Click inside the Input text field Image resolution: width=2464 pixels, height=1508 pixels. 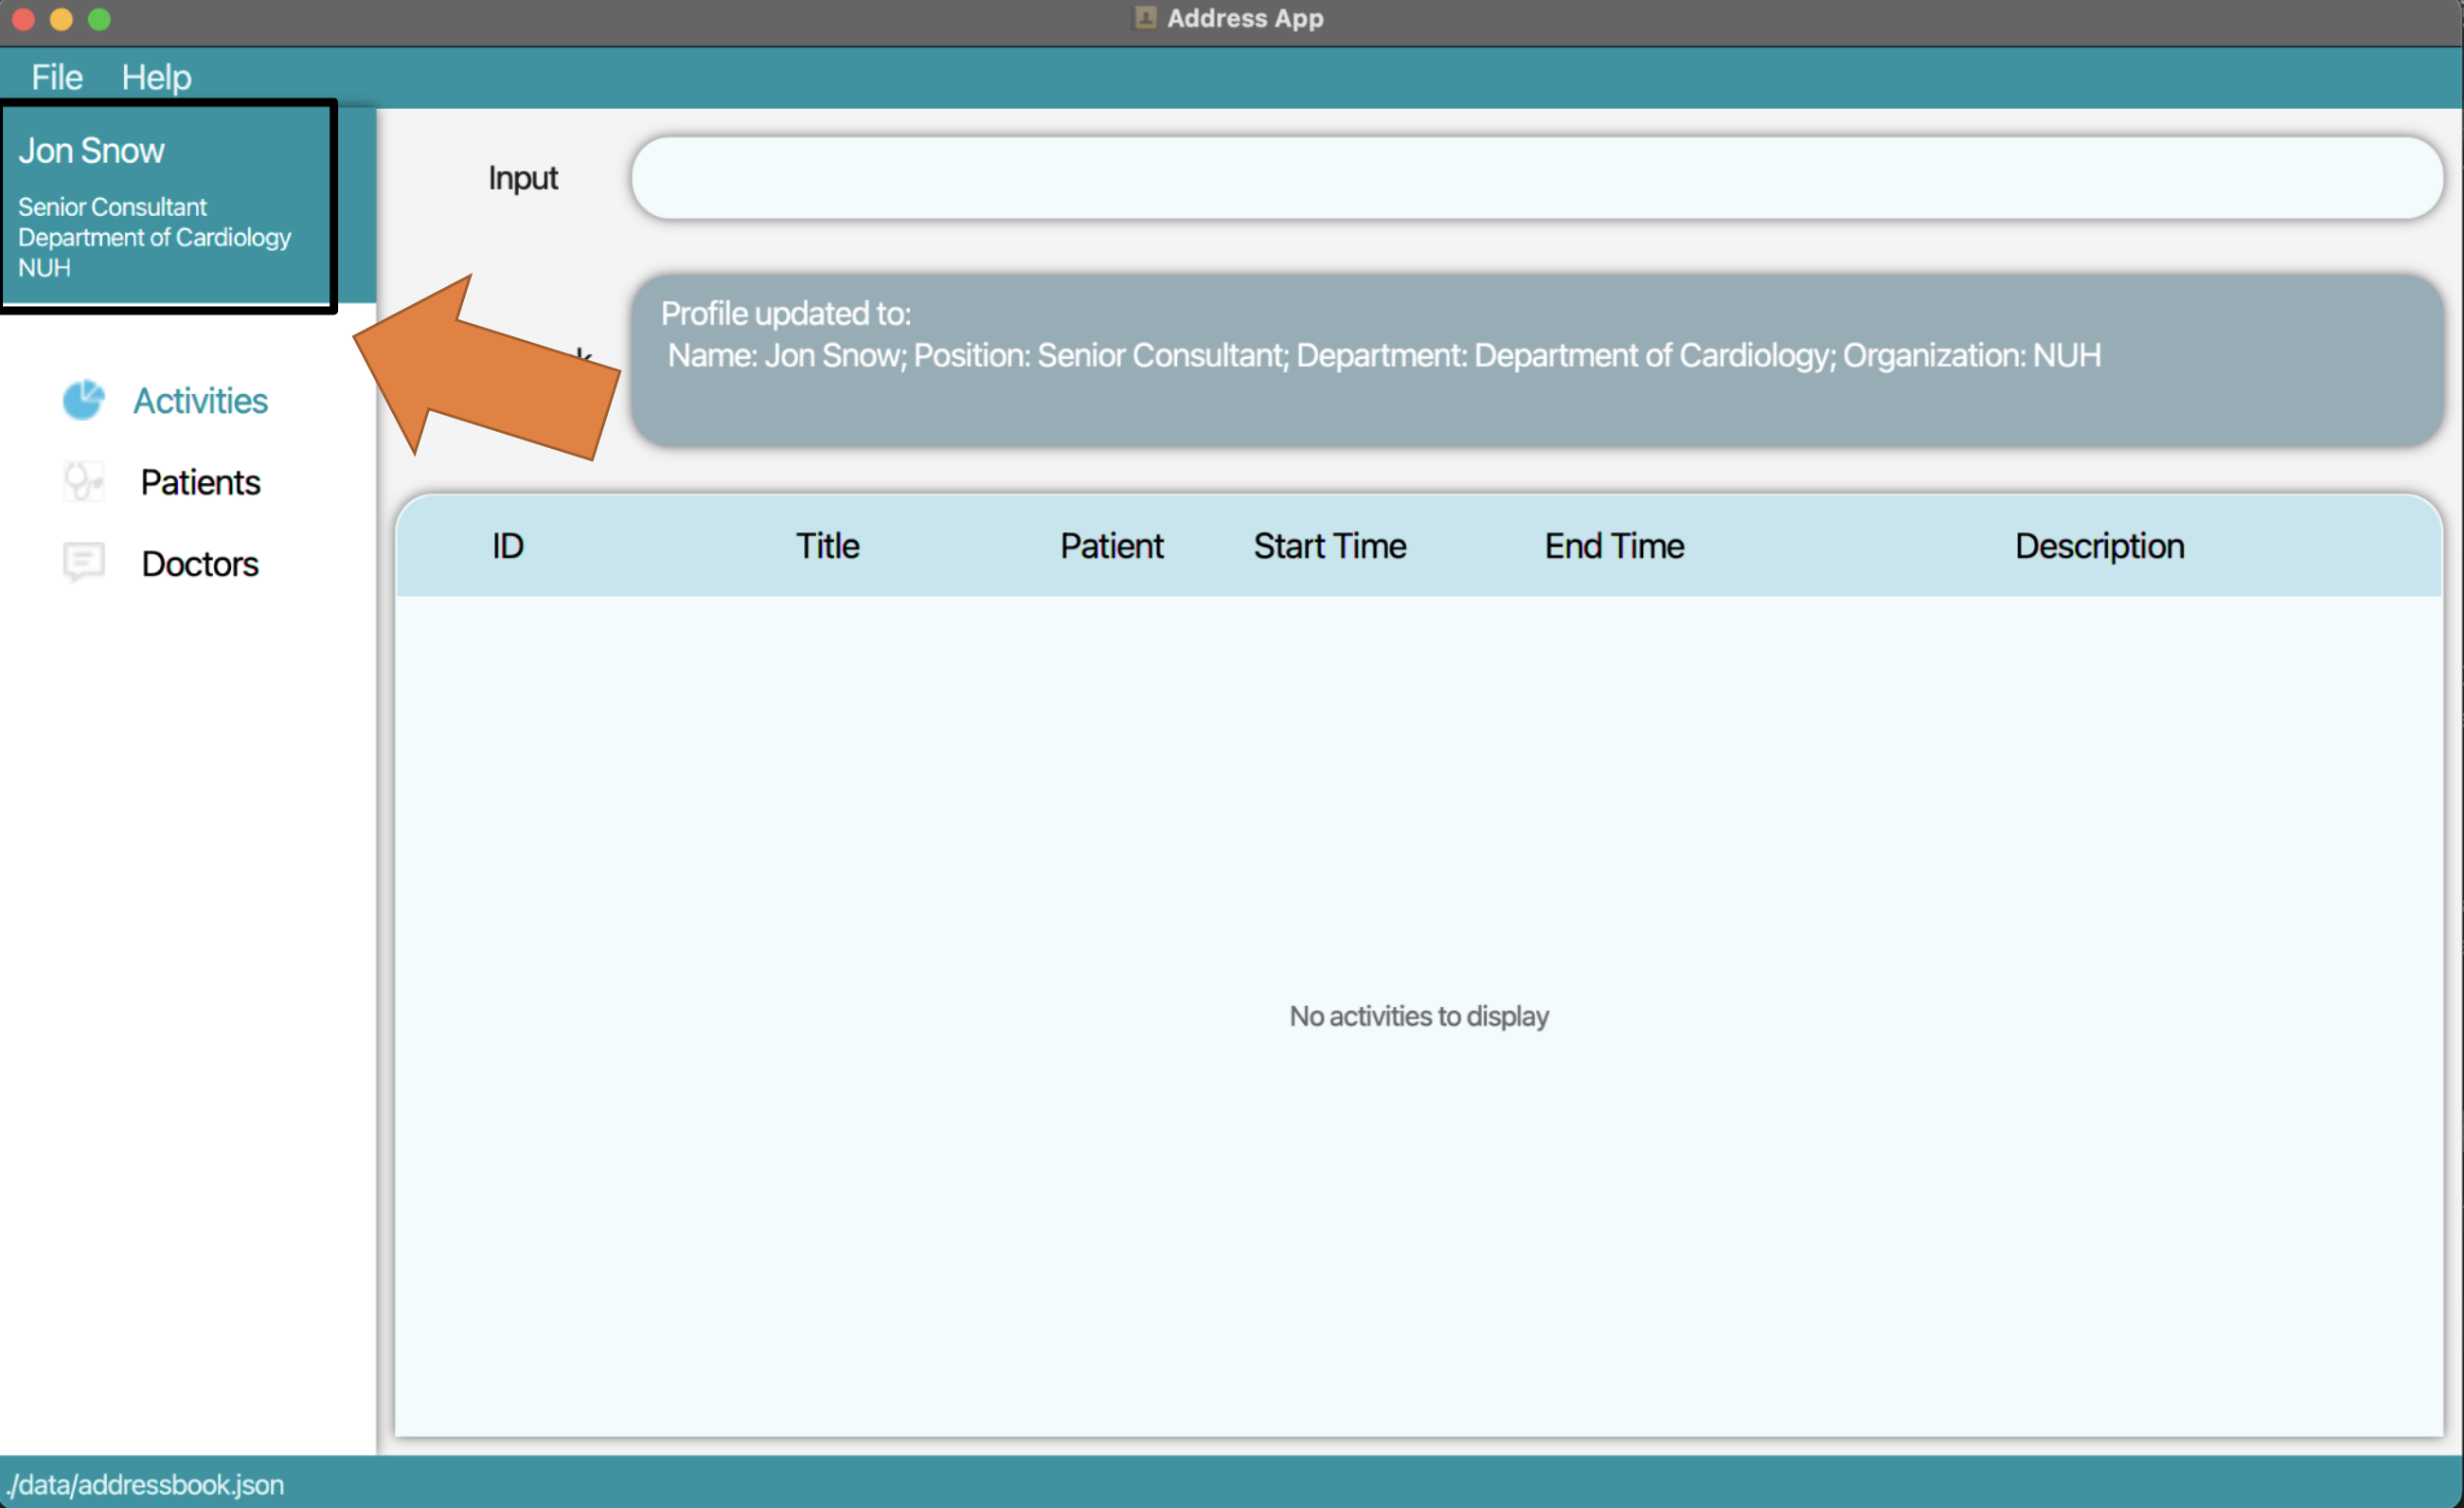pyautogui.click(x=1530, y=177)
